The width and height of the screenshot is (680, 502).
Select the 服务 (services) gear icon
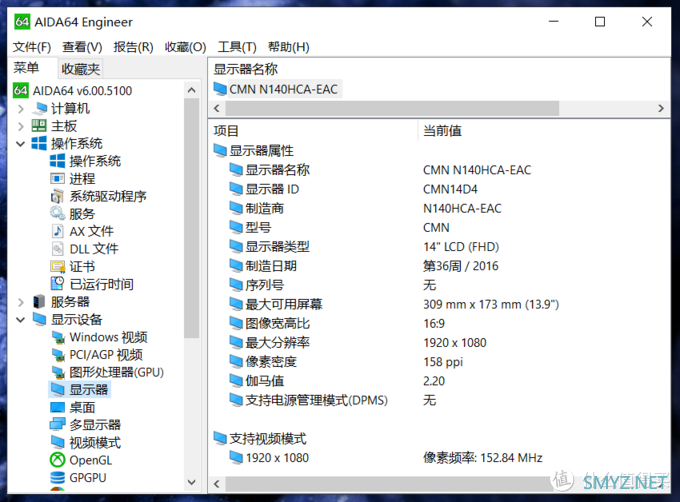pos(58,214)
